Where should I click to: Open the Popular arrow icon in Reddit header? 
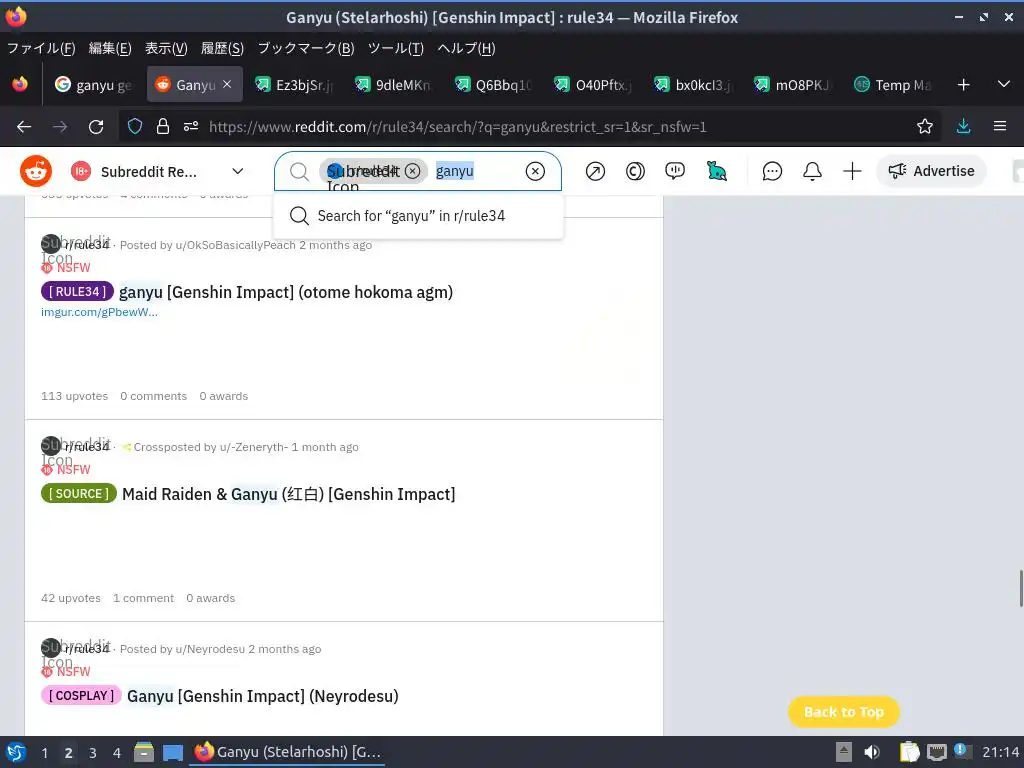point(595,171)
